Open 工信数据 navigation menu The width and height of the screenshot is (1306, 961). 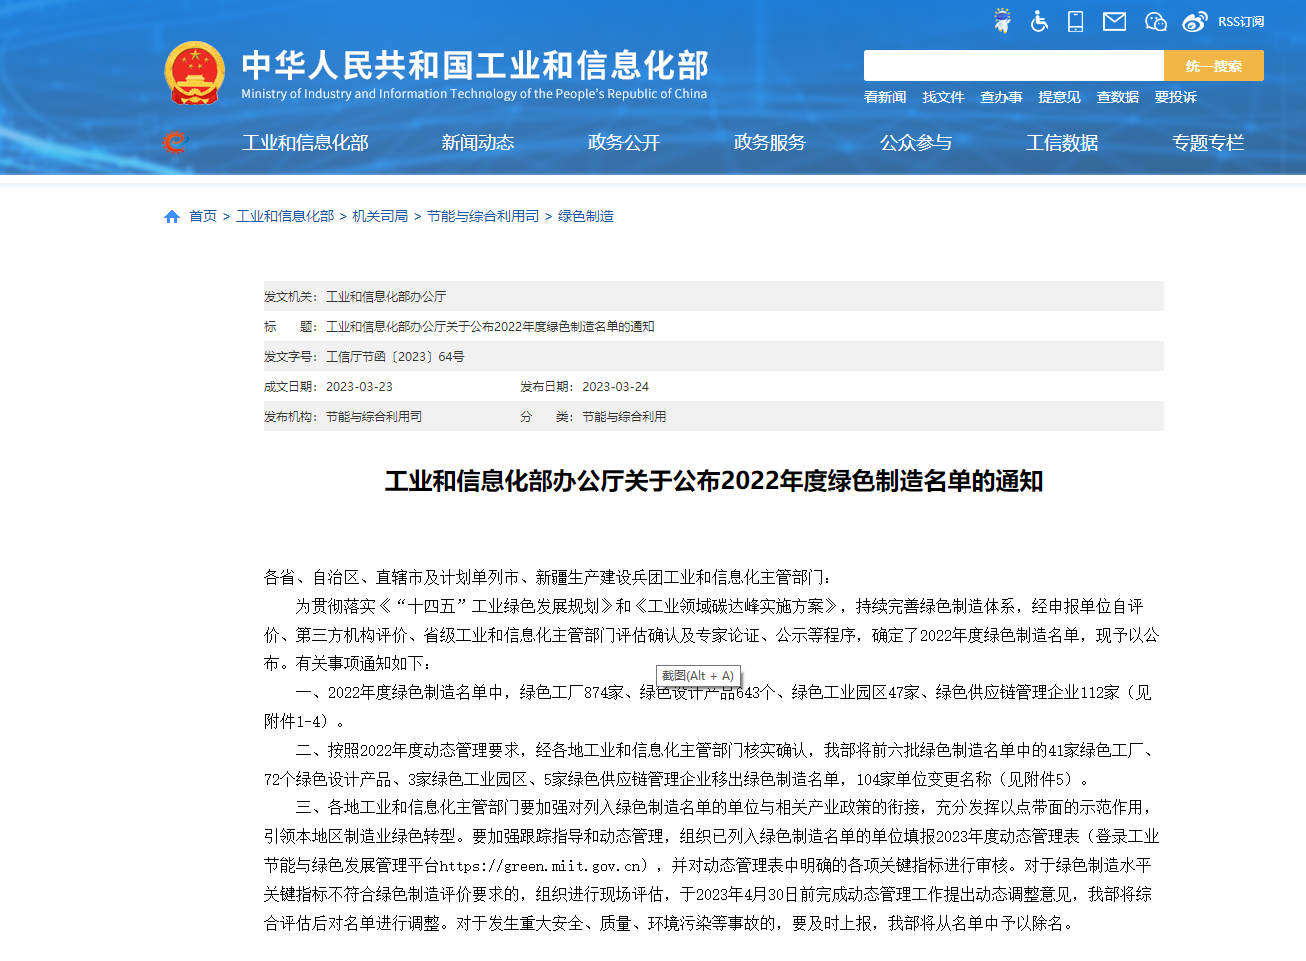1062,143
